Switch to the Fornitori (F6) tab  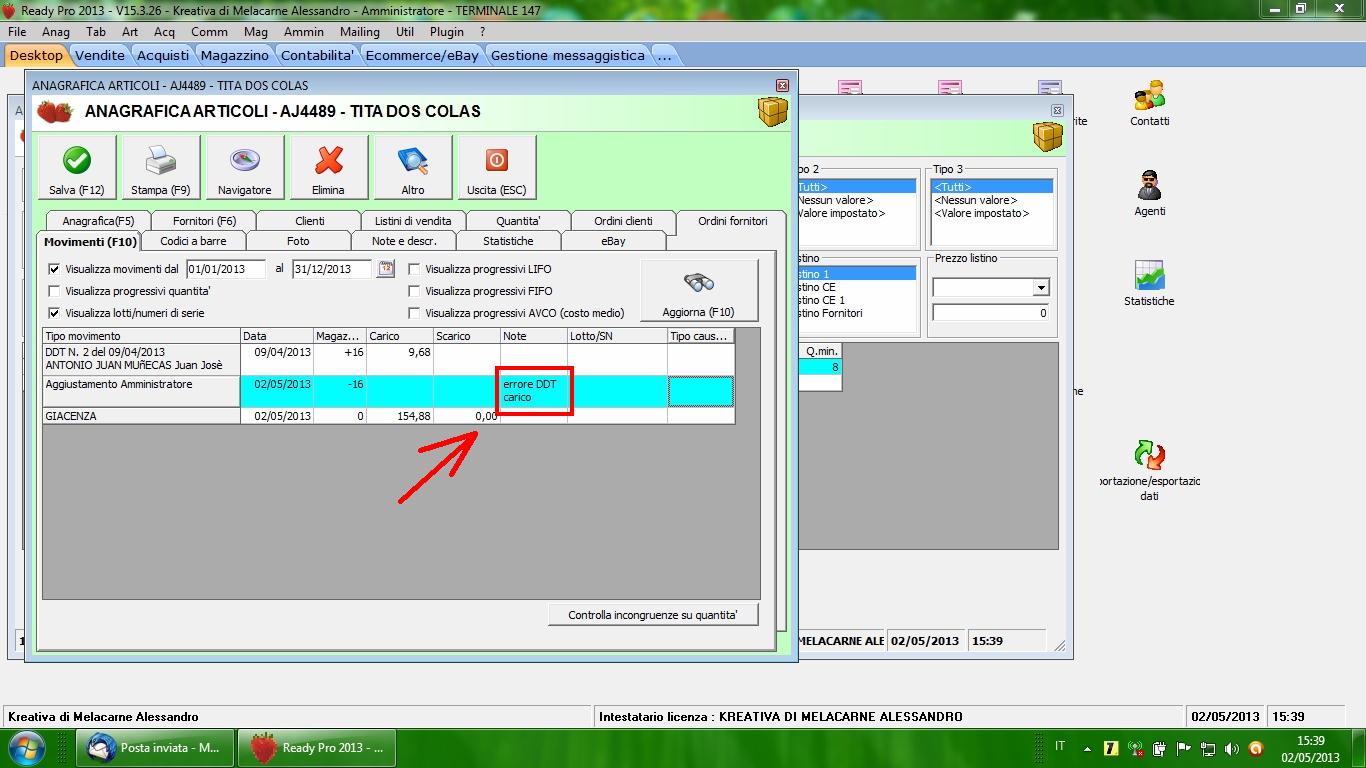[x=205, y=221]
